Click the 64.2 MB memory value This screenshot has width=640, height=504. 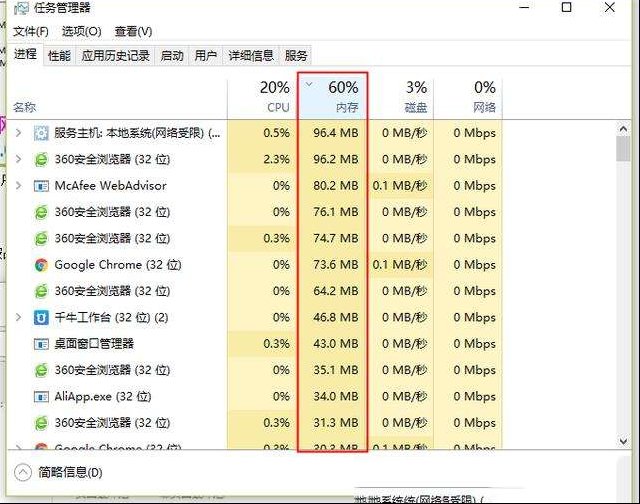point(336,291)
